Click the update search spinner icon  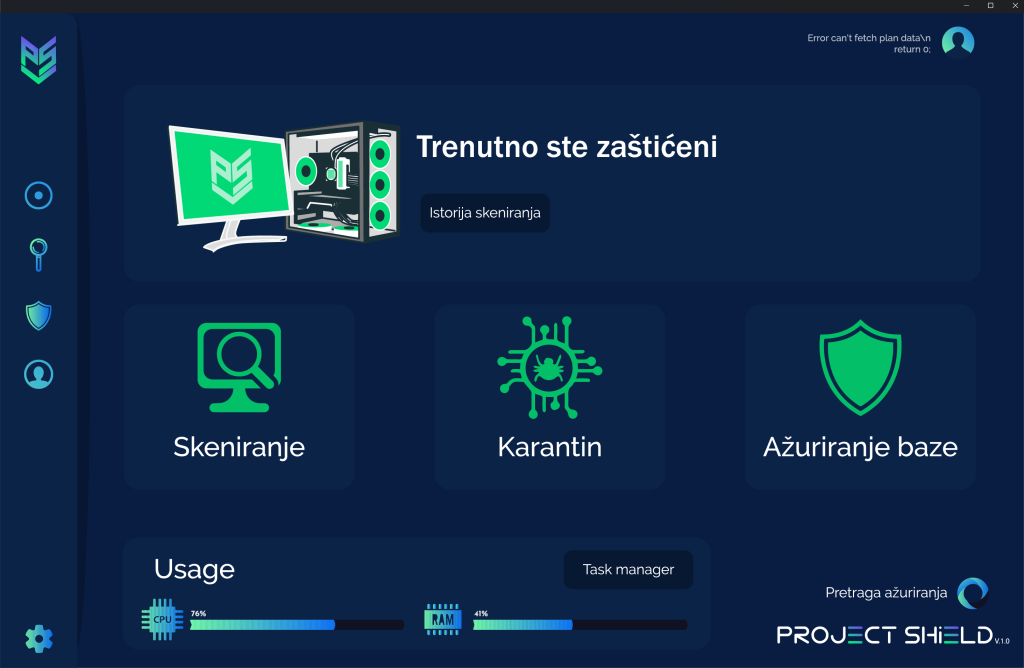point(971,593)
